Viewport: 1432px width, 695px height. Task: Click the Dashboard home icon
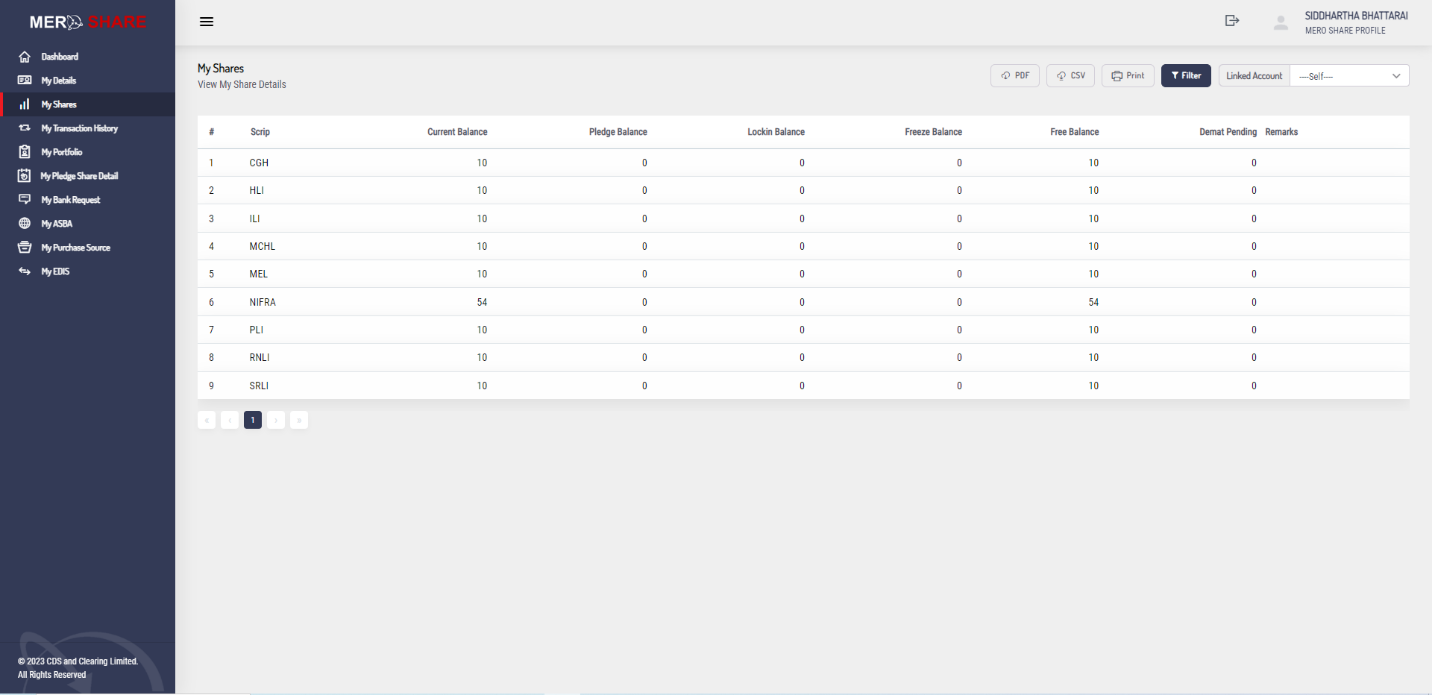click(x=25, y=57)
